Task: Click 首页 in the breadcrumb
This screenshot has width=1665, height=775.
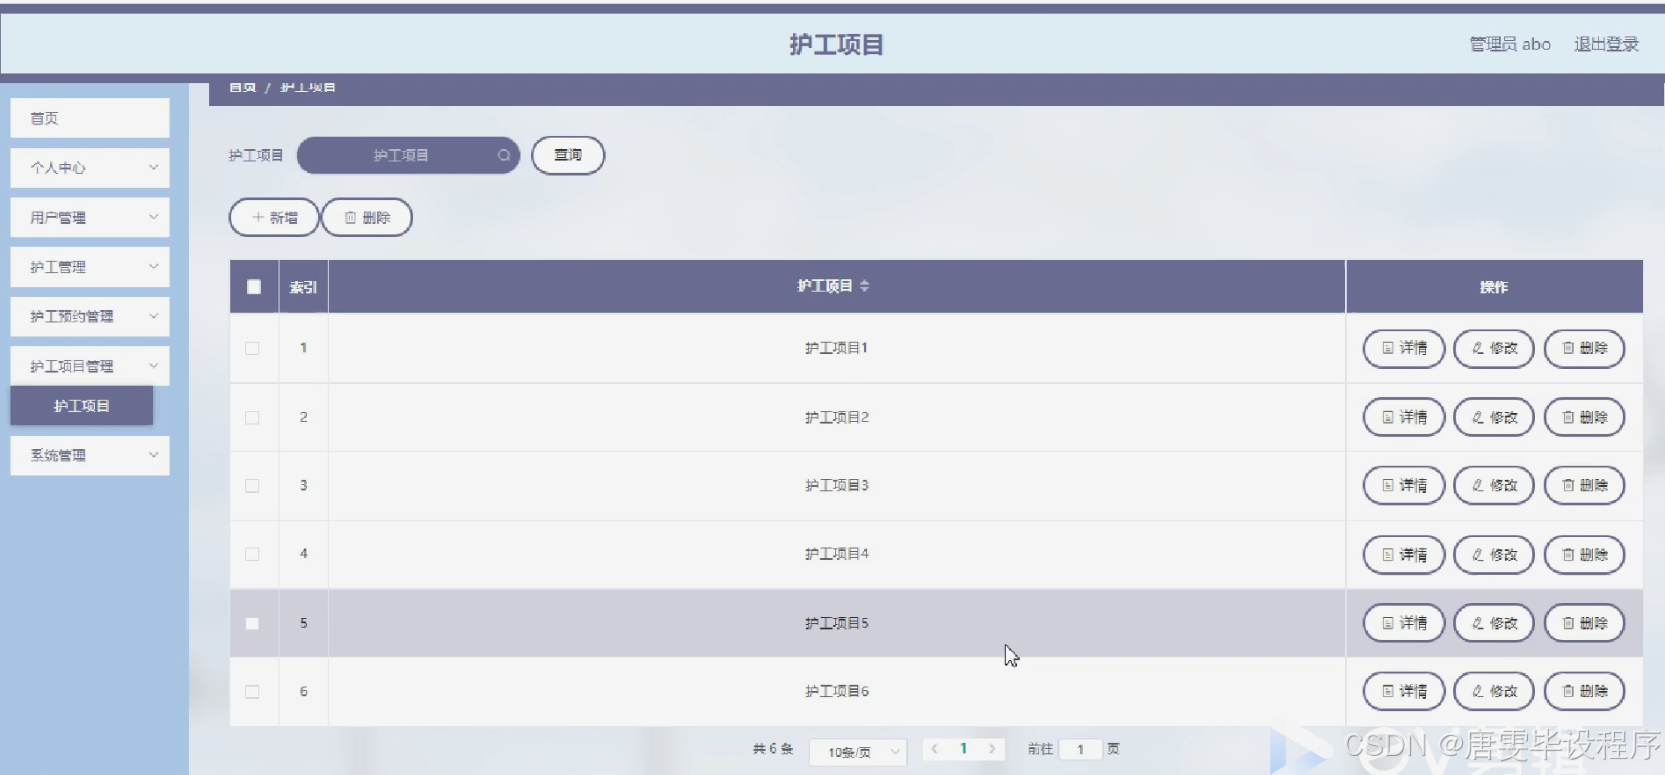Action: [242, 88]
